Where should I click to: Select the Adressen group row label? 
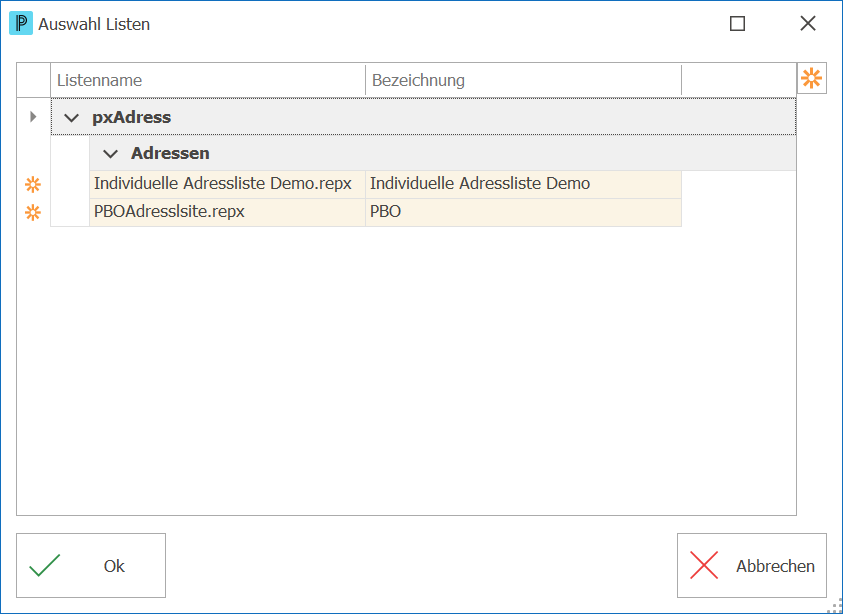tap(170, 153)
